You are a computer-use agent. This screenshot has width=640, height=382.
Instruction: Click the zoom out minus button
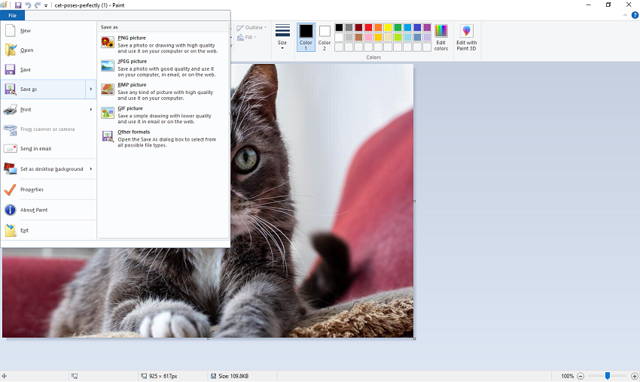(x=580, y=376)
